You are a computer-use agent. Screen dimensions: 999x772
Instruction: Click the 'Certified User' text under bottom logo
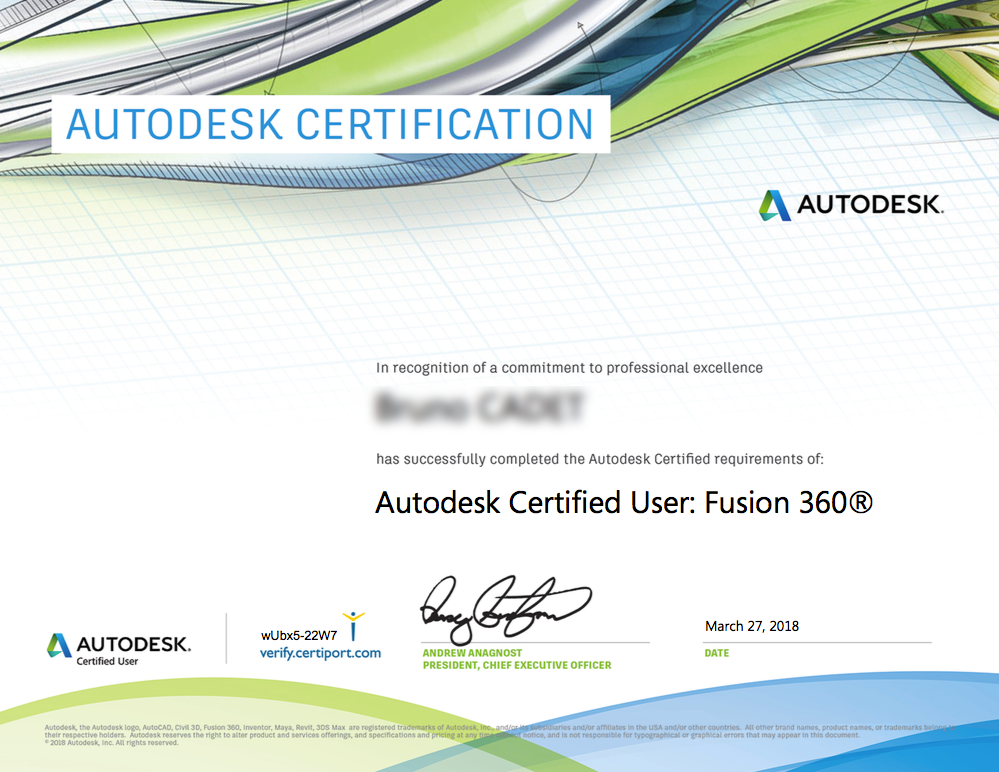click(x=107, y=661)
